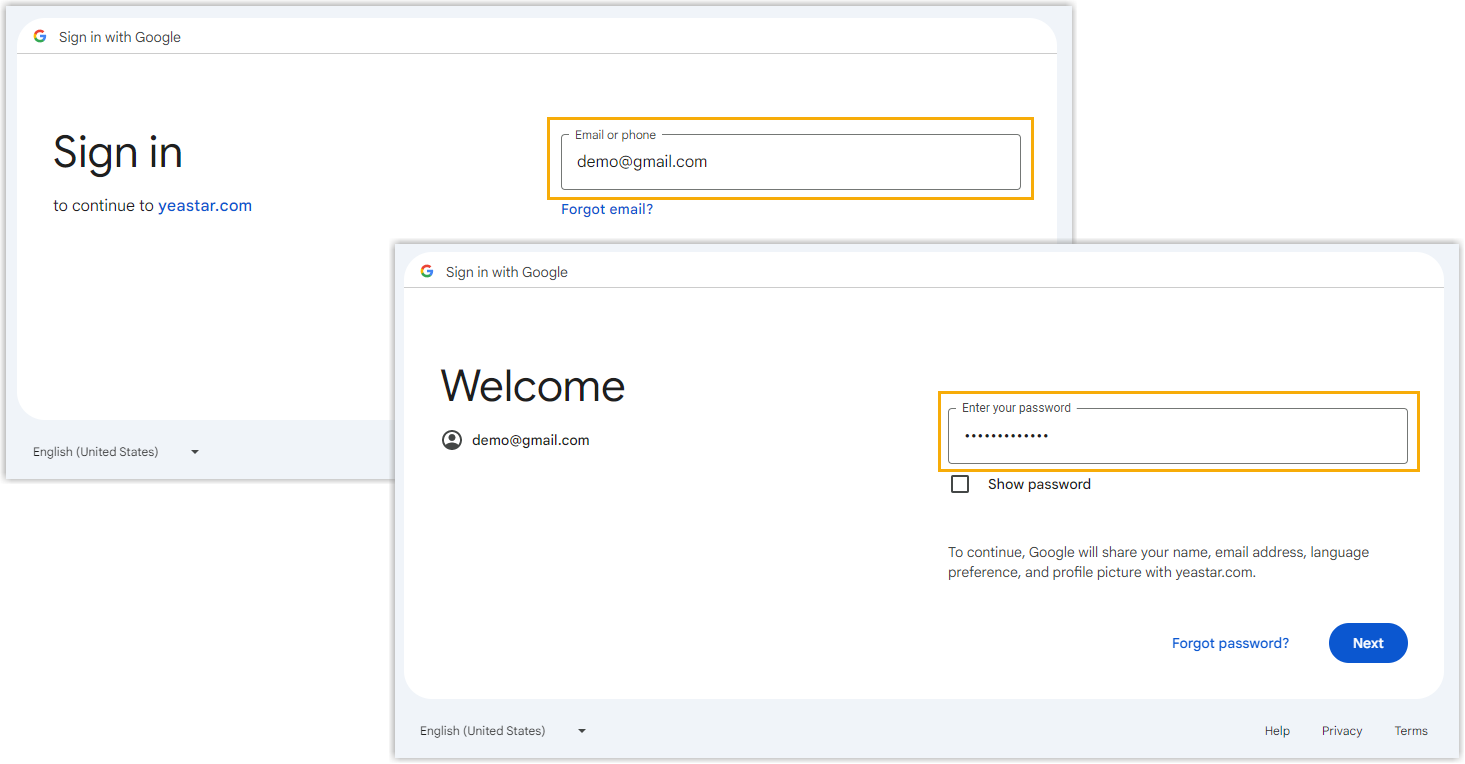Open the Privacy footer link
Screen dimensions: 1465x764
point(1342,731)
